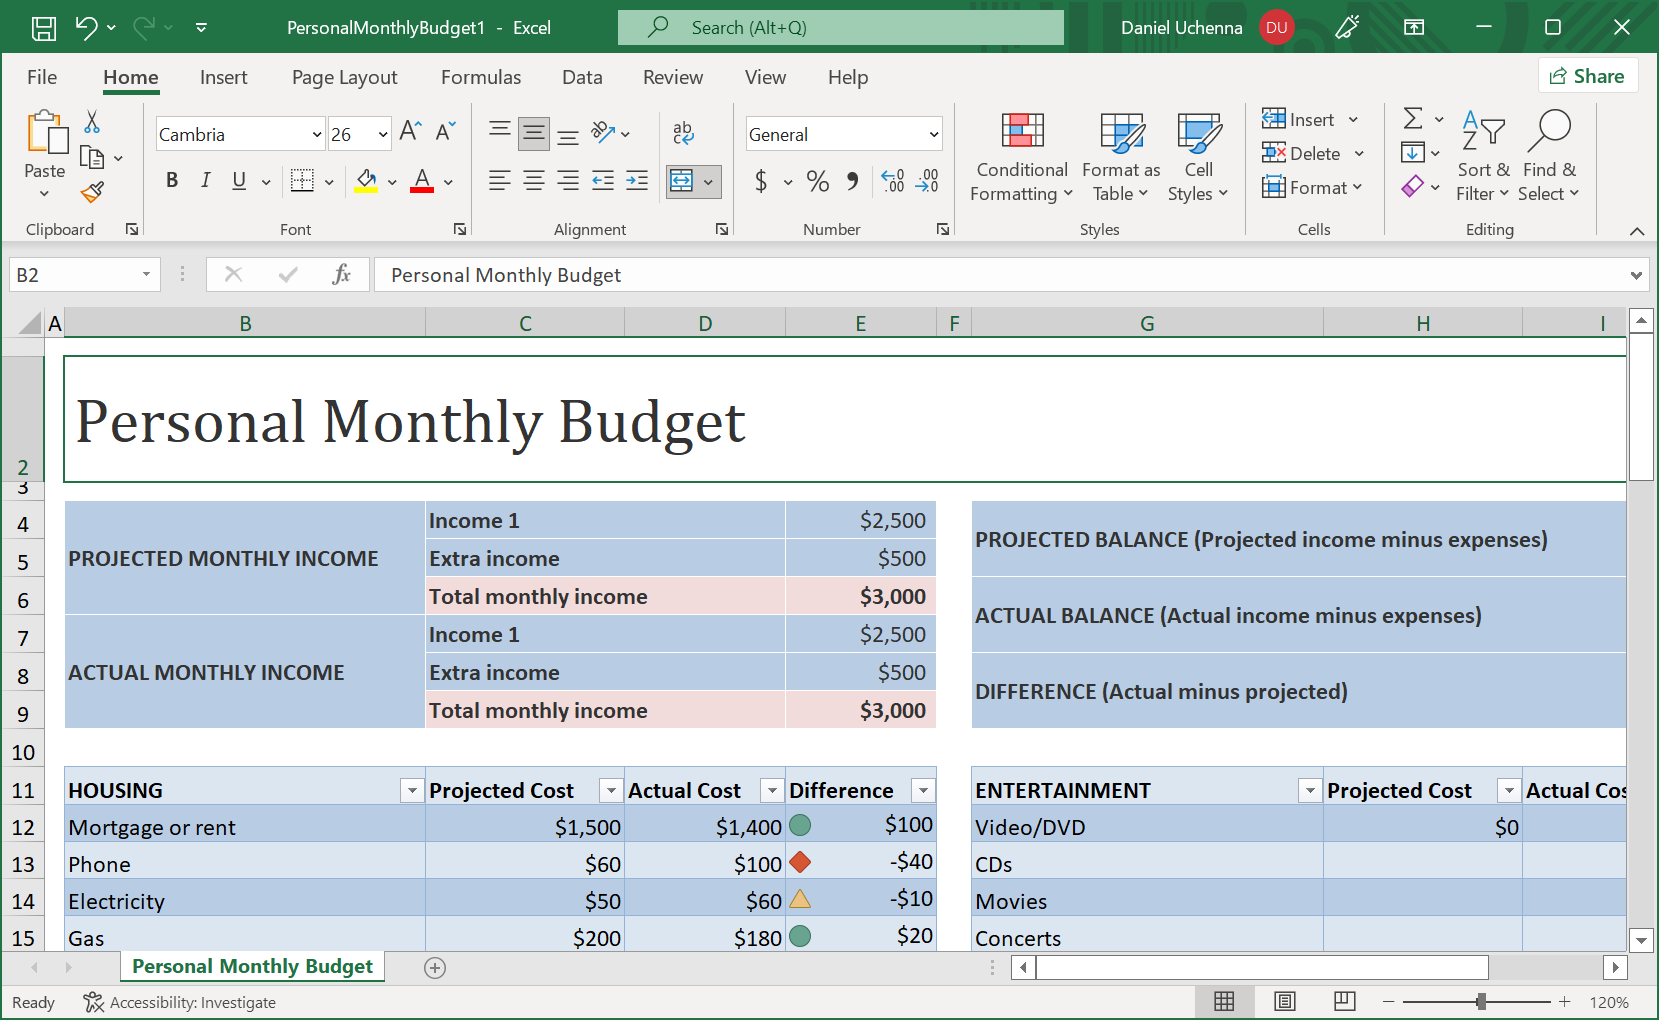1659x1020 pixels.
Task: Click the Borders icon
Action: pos(302,181)
